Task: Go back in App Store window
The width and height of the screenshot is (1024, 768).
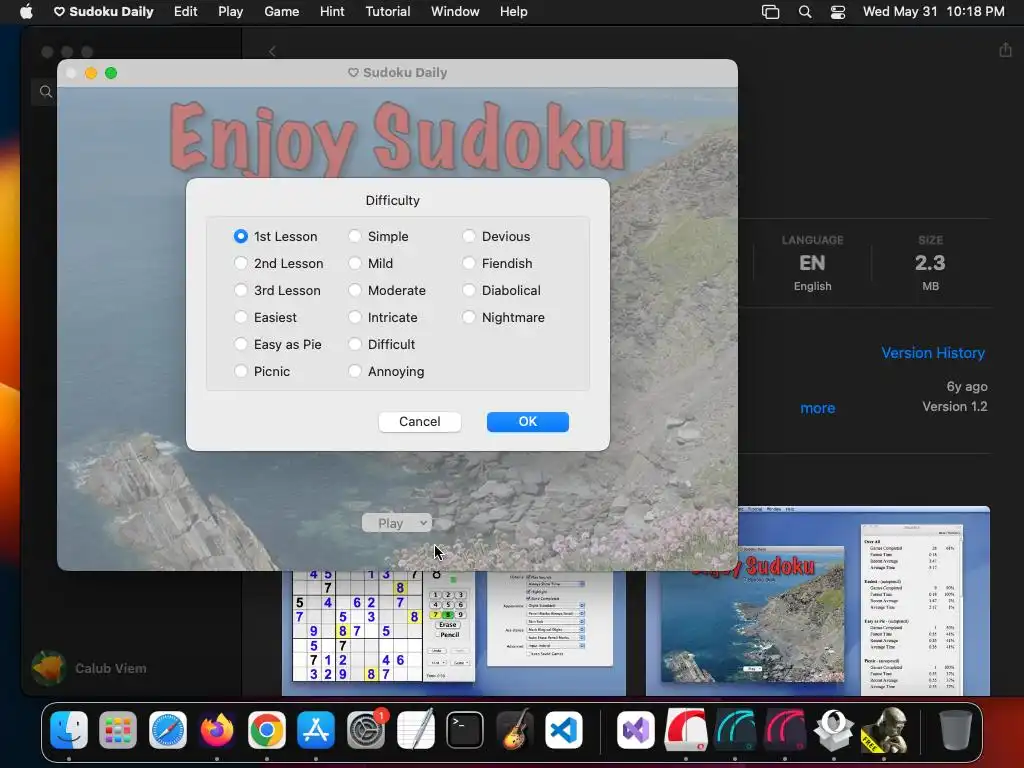Action: coord(272,52)
